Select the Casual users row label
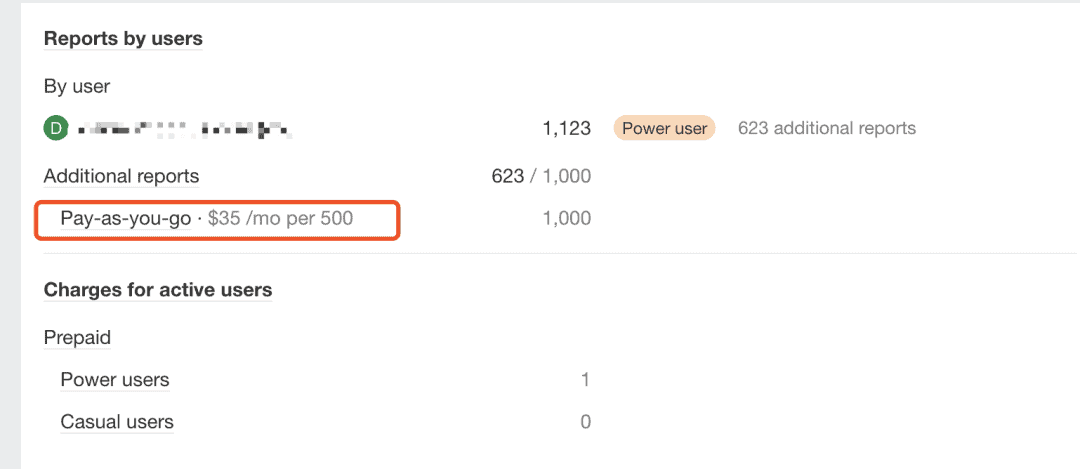This screenshot has height=469, width=1080. coord(117,421)
